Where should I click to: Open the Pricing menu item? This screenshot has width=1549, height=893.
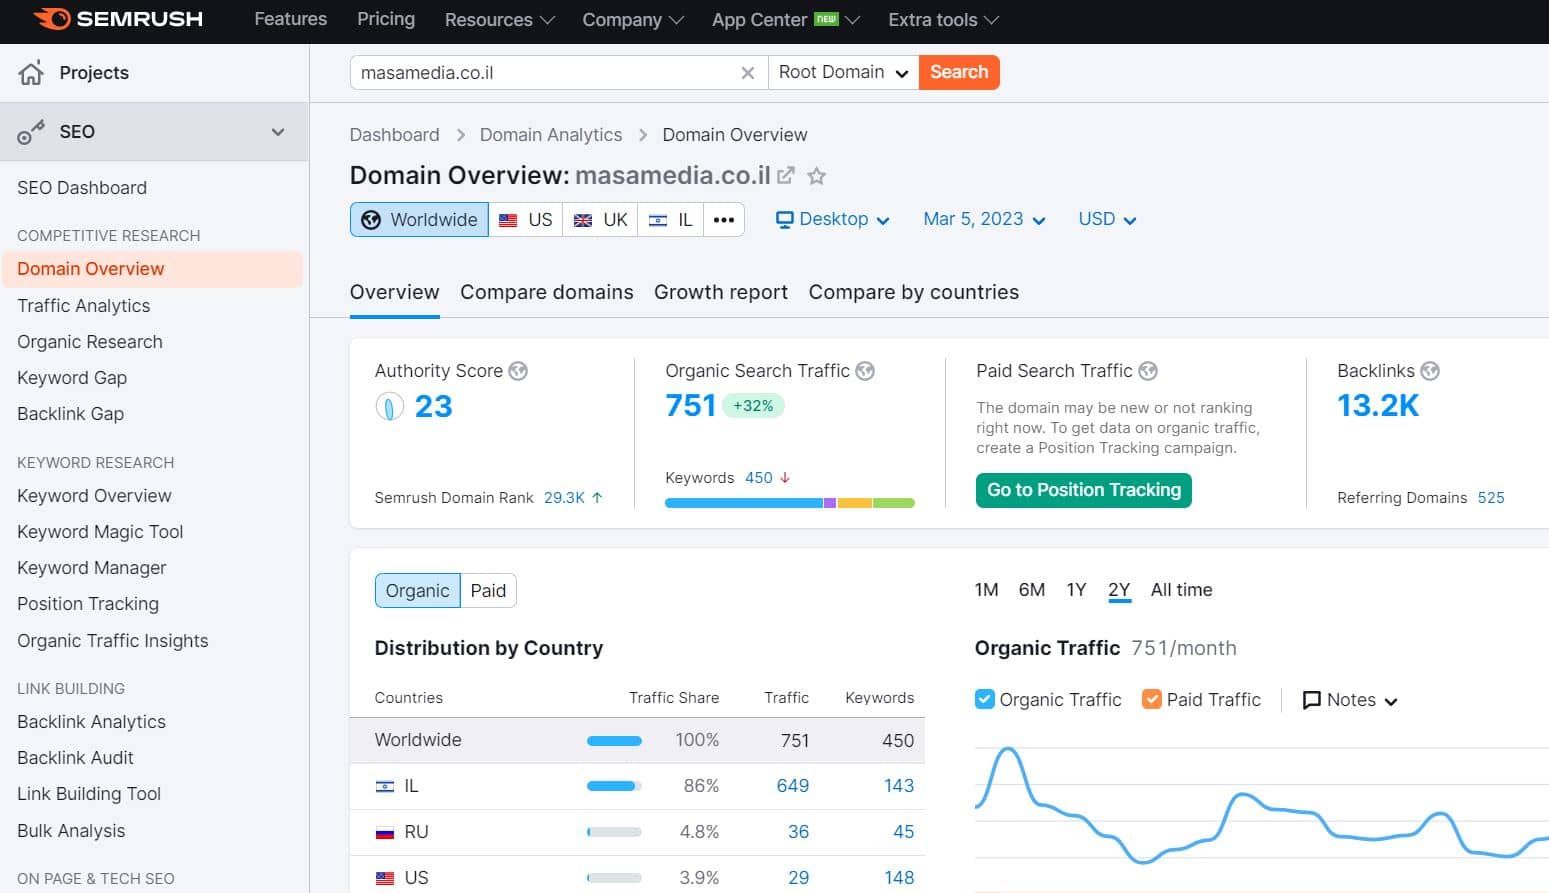(386, 19)
